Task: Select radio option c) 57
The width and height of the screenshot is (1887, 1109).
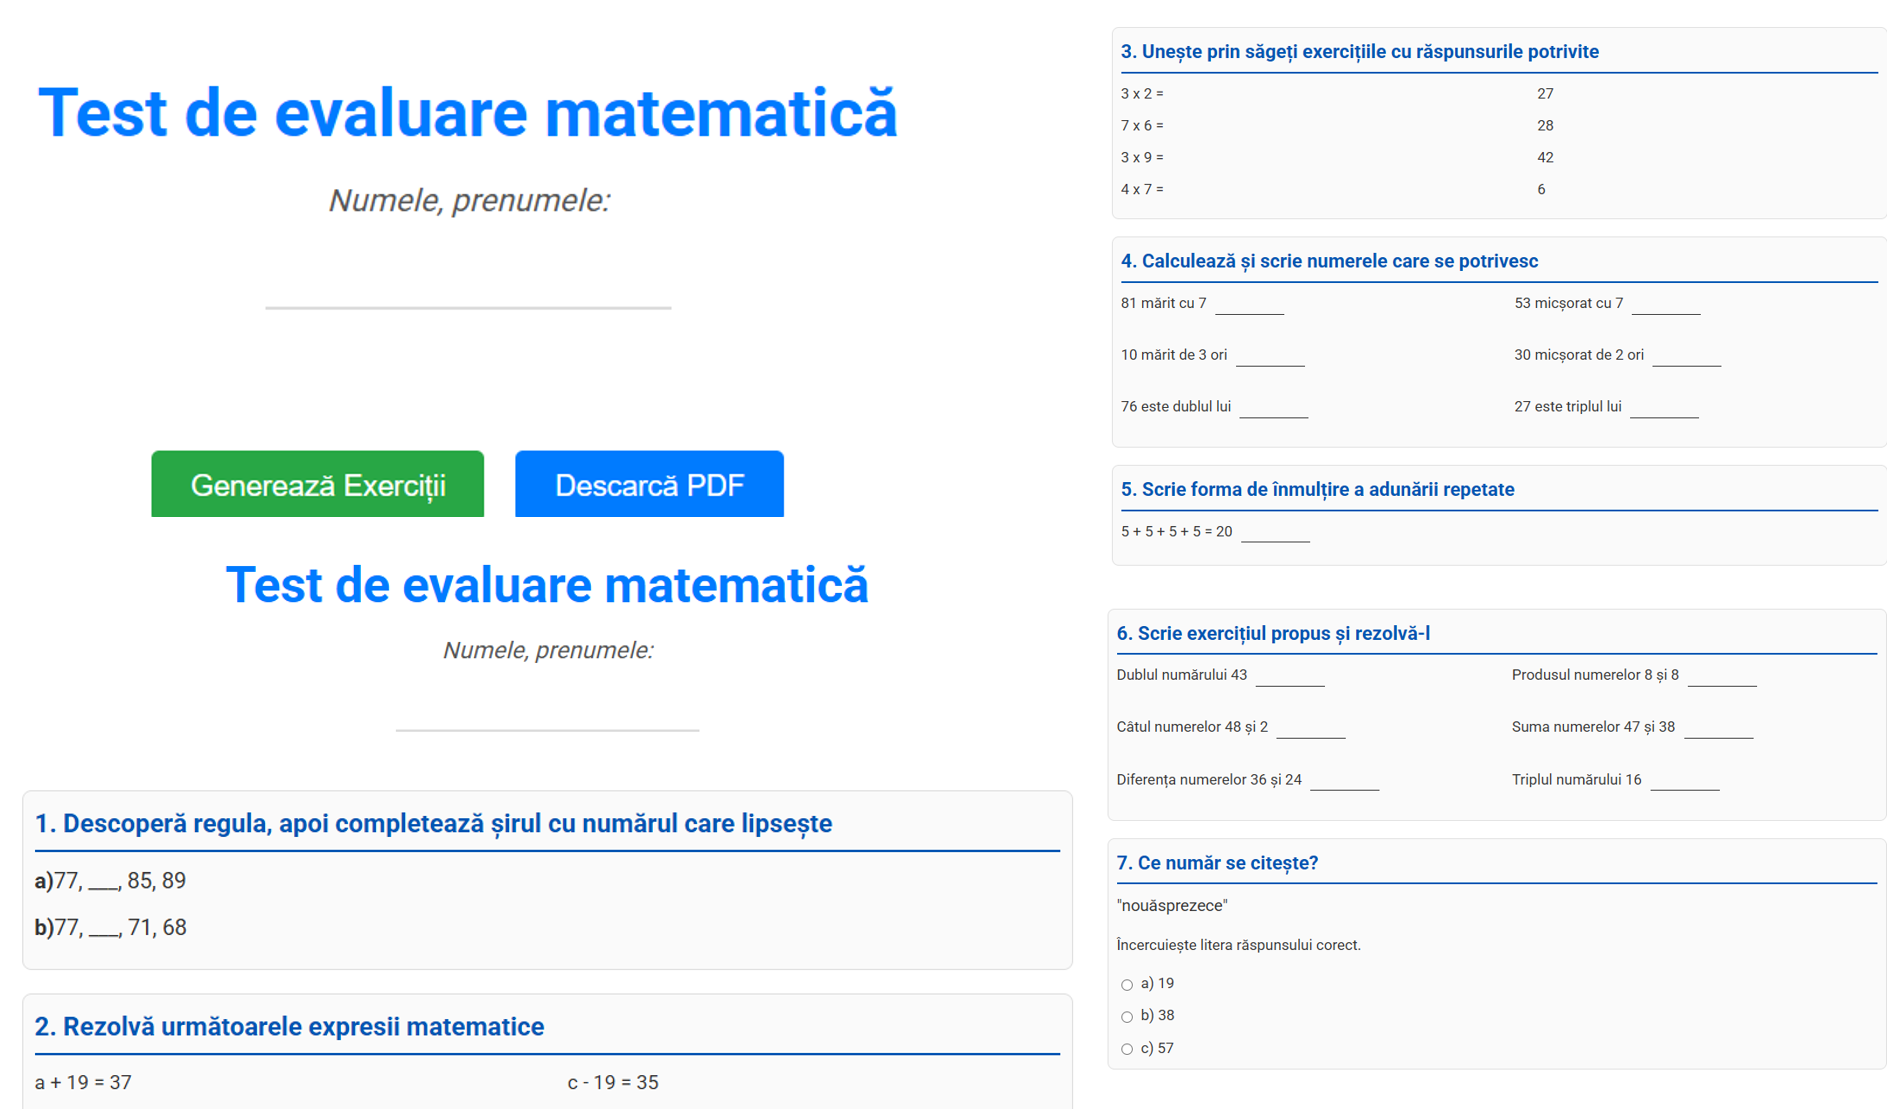Action: tap(1127, 1049)
